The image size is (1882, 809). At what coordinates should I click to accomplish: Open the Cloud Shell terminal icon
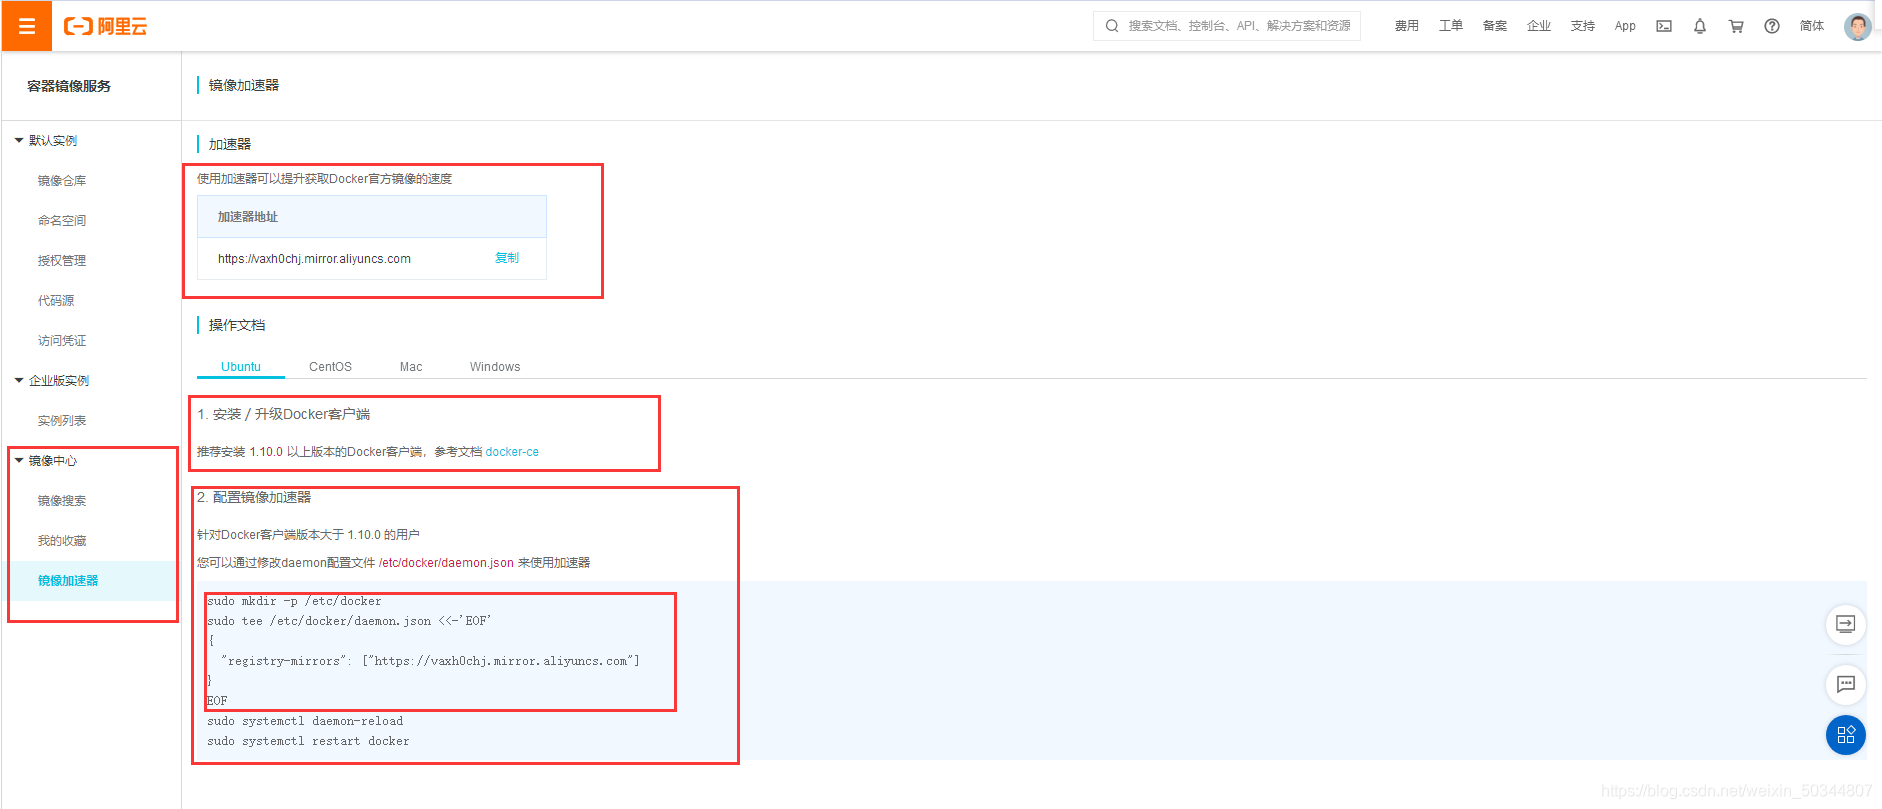(1664, 26)
